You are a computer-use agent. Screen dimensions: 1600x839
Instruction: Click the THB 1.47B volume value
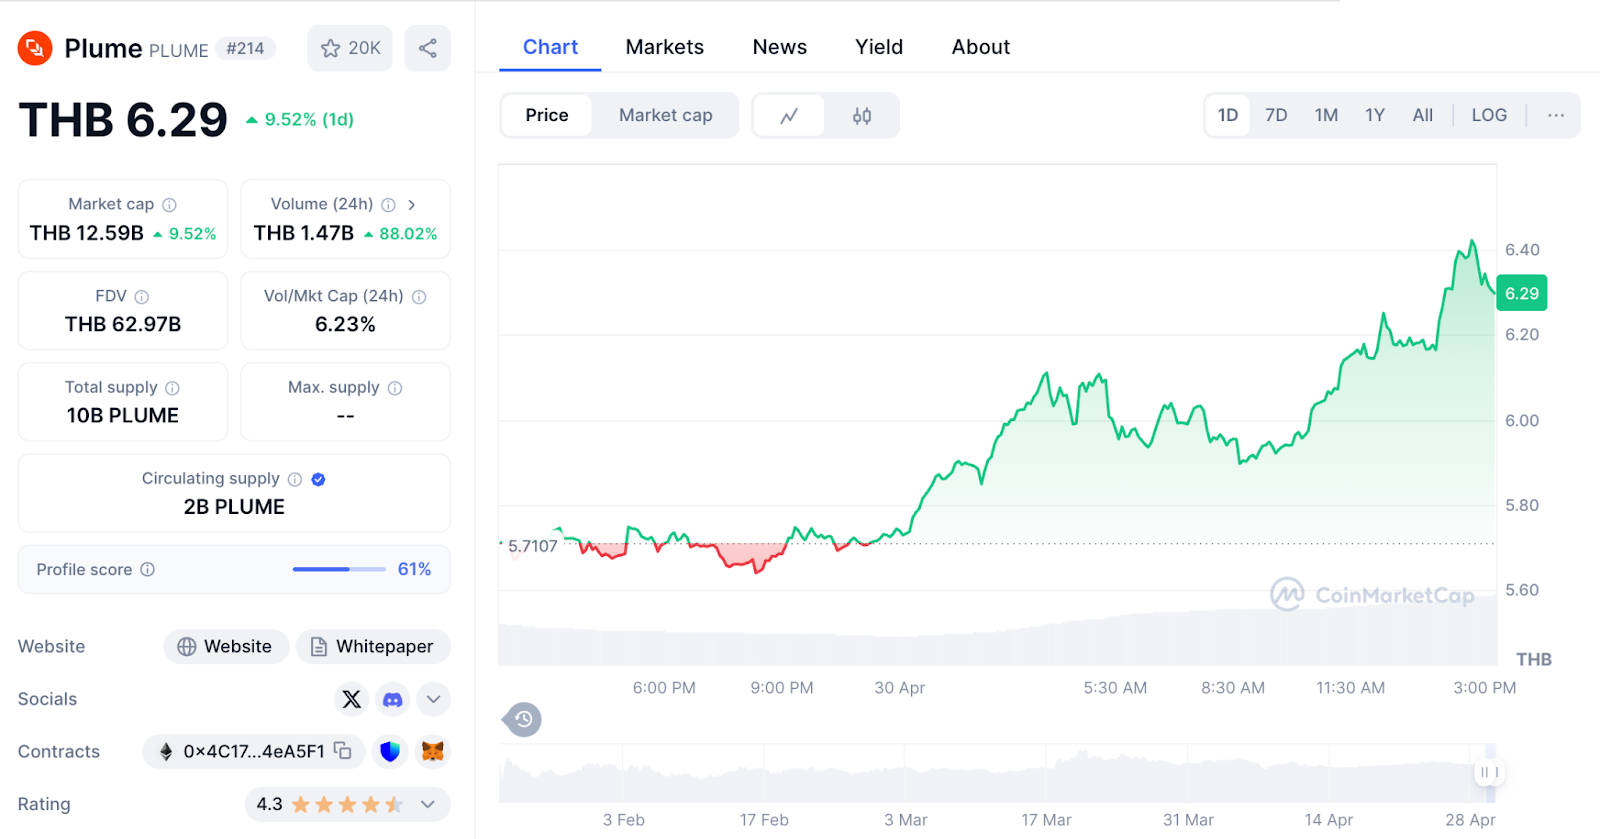point(304,233)
